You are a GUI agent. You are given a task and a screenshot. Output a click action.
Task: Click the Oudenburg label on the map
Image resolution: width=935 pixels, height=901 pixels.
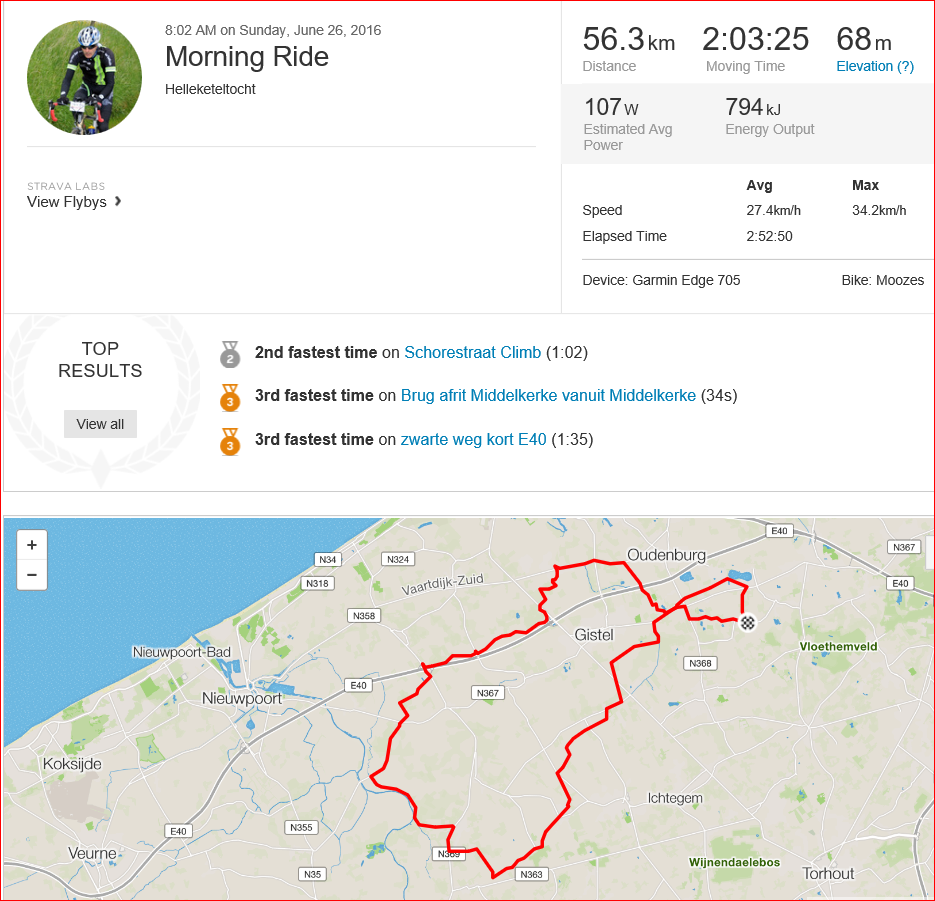pyautogui.click(x=666, y=555)
